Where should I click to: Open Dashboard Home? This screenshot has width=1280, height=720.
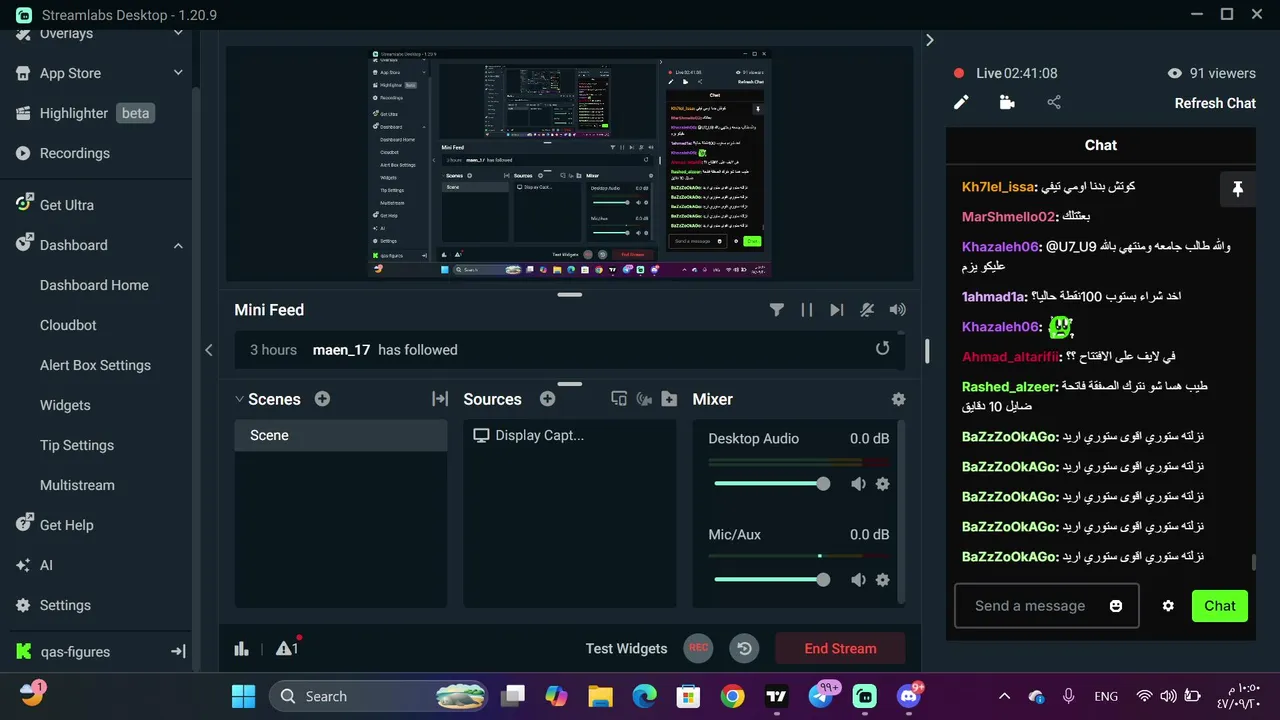94,285
